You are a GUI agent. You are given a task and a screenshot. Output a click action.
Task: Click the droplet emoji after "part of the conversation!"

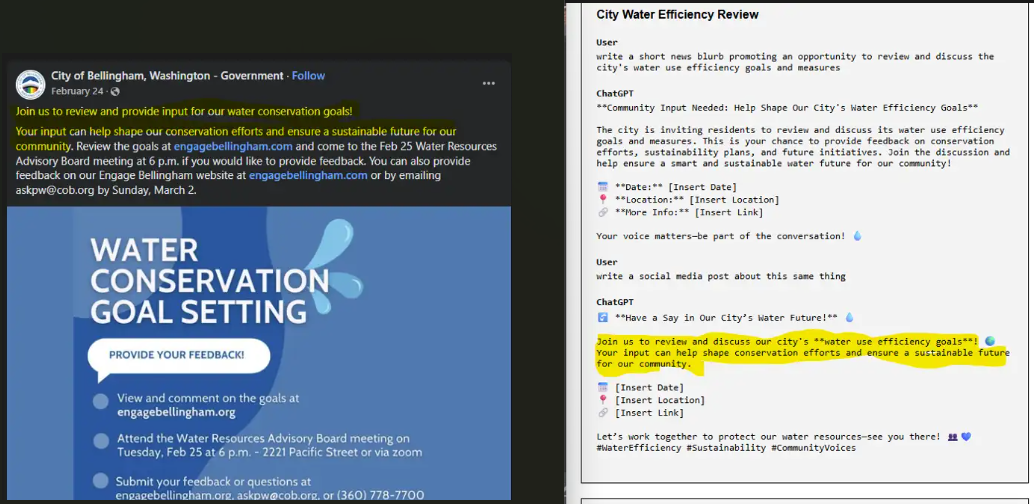tap(857, 236)
